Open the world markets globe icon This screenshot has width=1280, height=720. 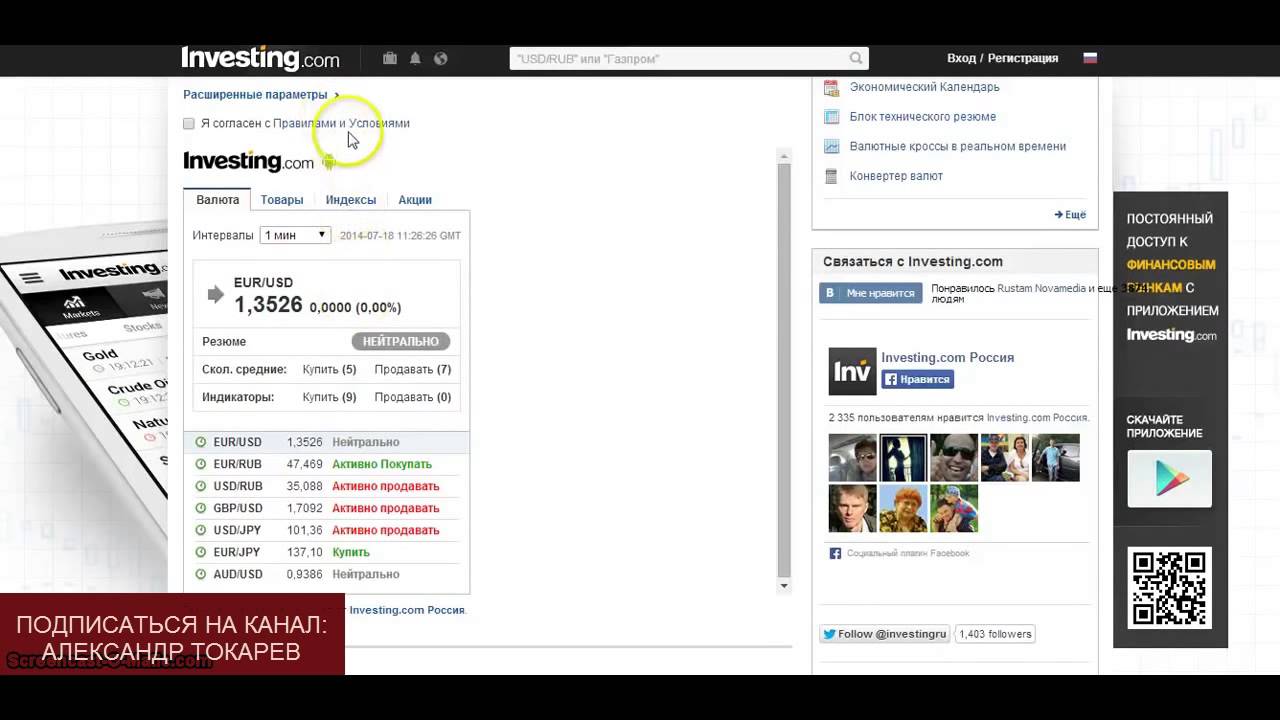click(440, 58)
